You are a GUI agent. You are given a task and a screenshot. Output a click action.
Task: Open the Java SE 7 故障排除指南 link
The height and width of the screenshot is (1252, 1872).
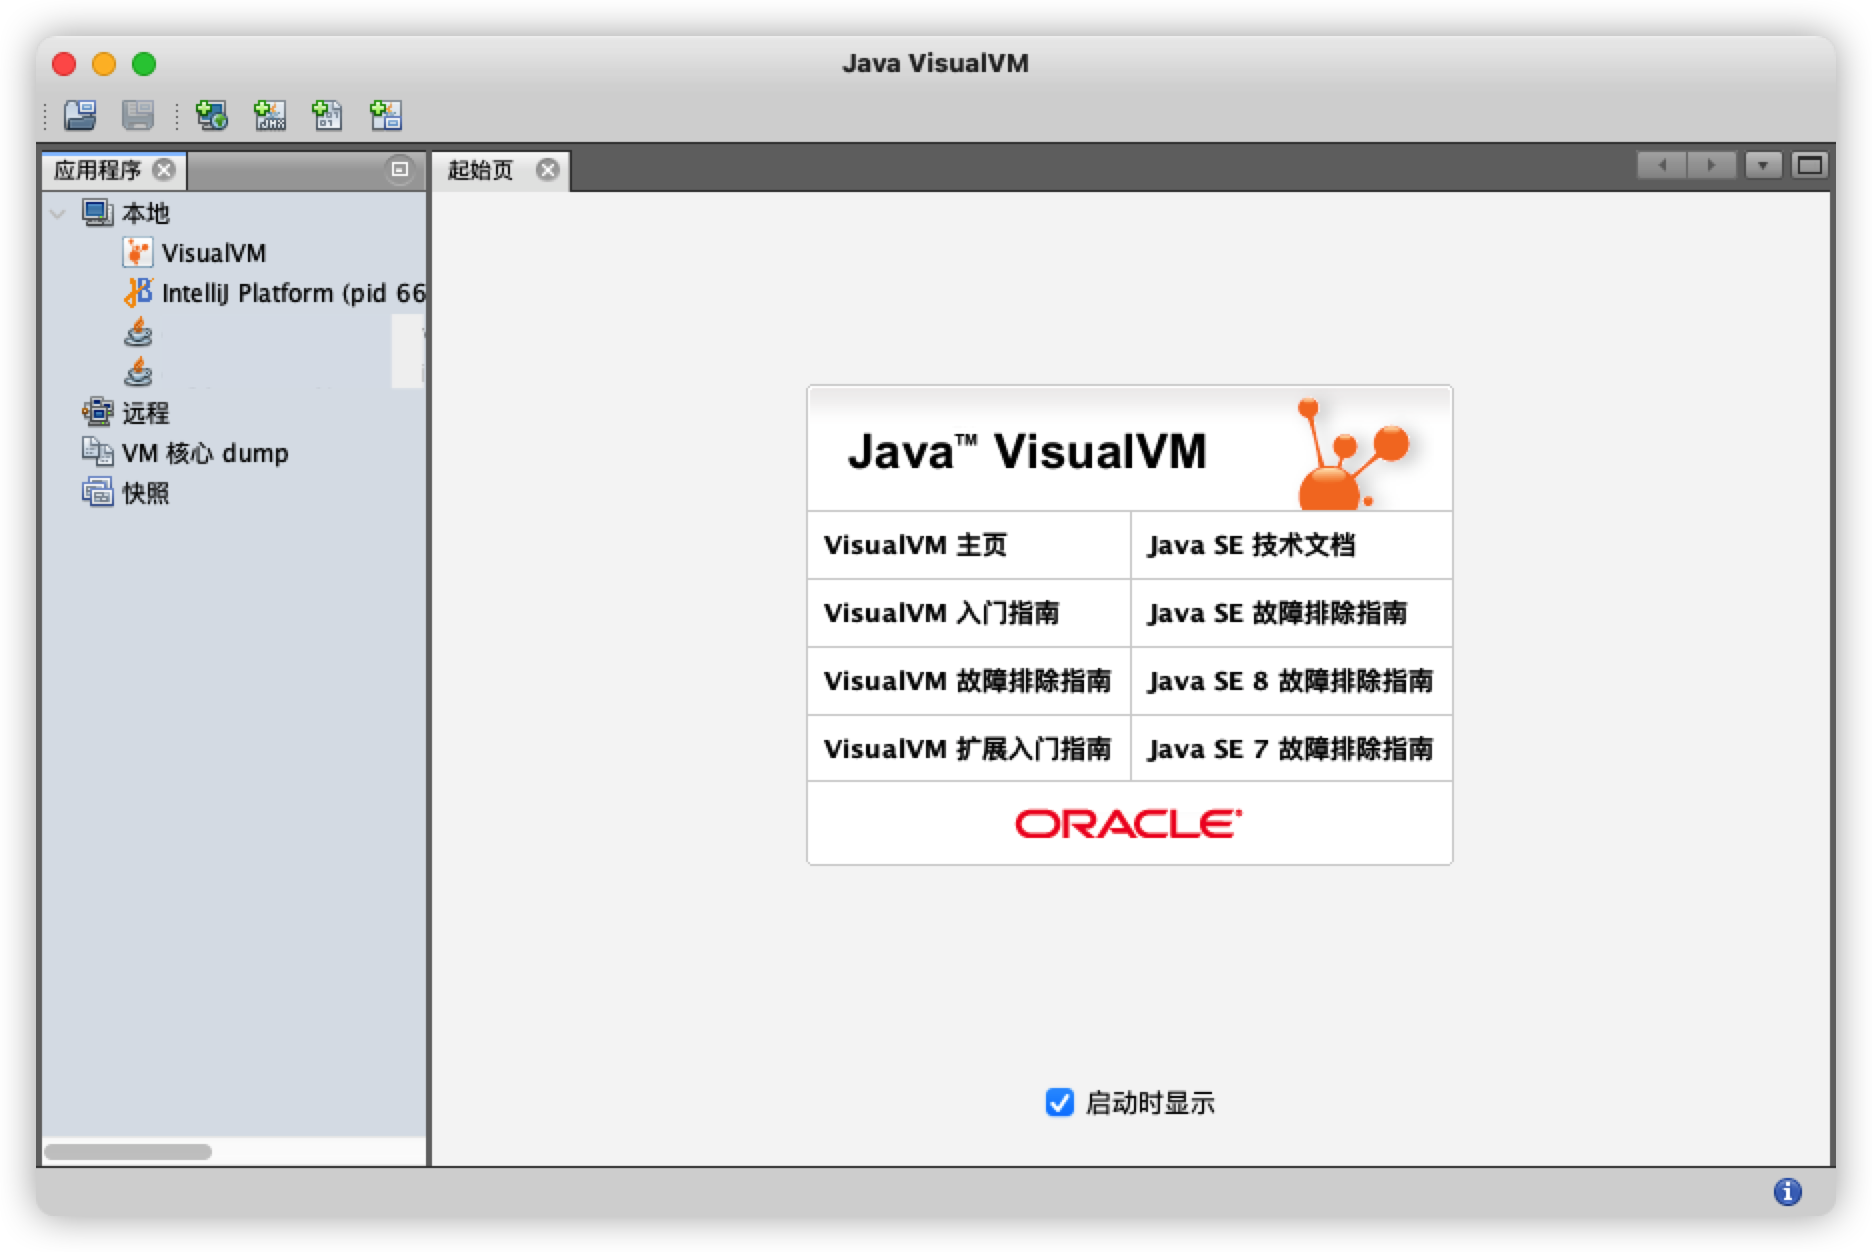point(1290,749)
